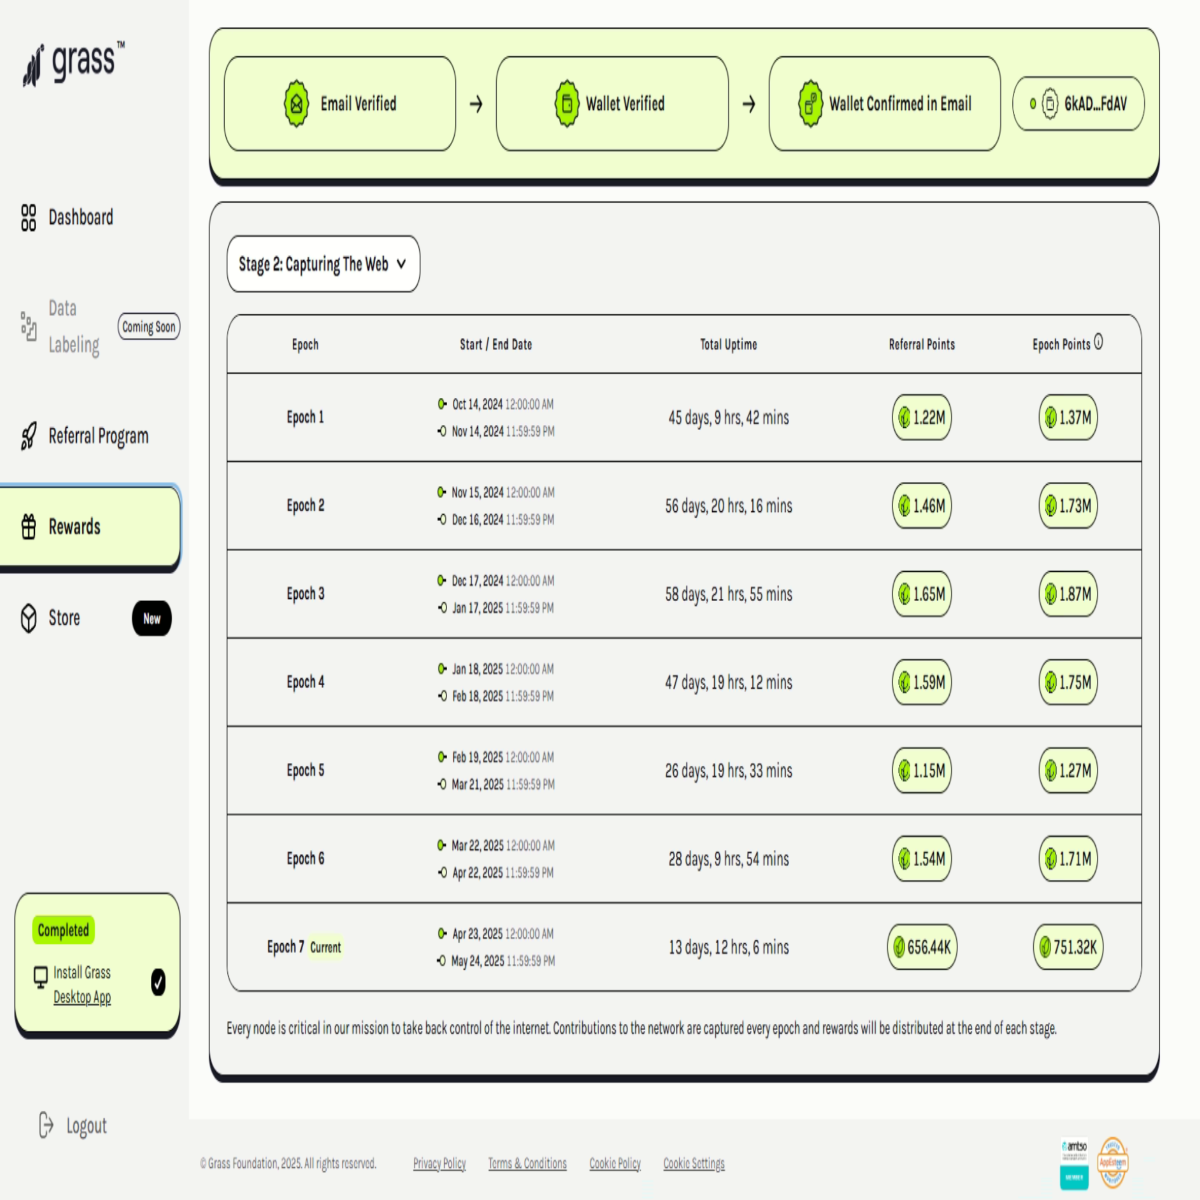The height and width of the screenshot is (1200, 1200).
Task: Open the Cookie Settings link
Action: coord(694,1163)
